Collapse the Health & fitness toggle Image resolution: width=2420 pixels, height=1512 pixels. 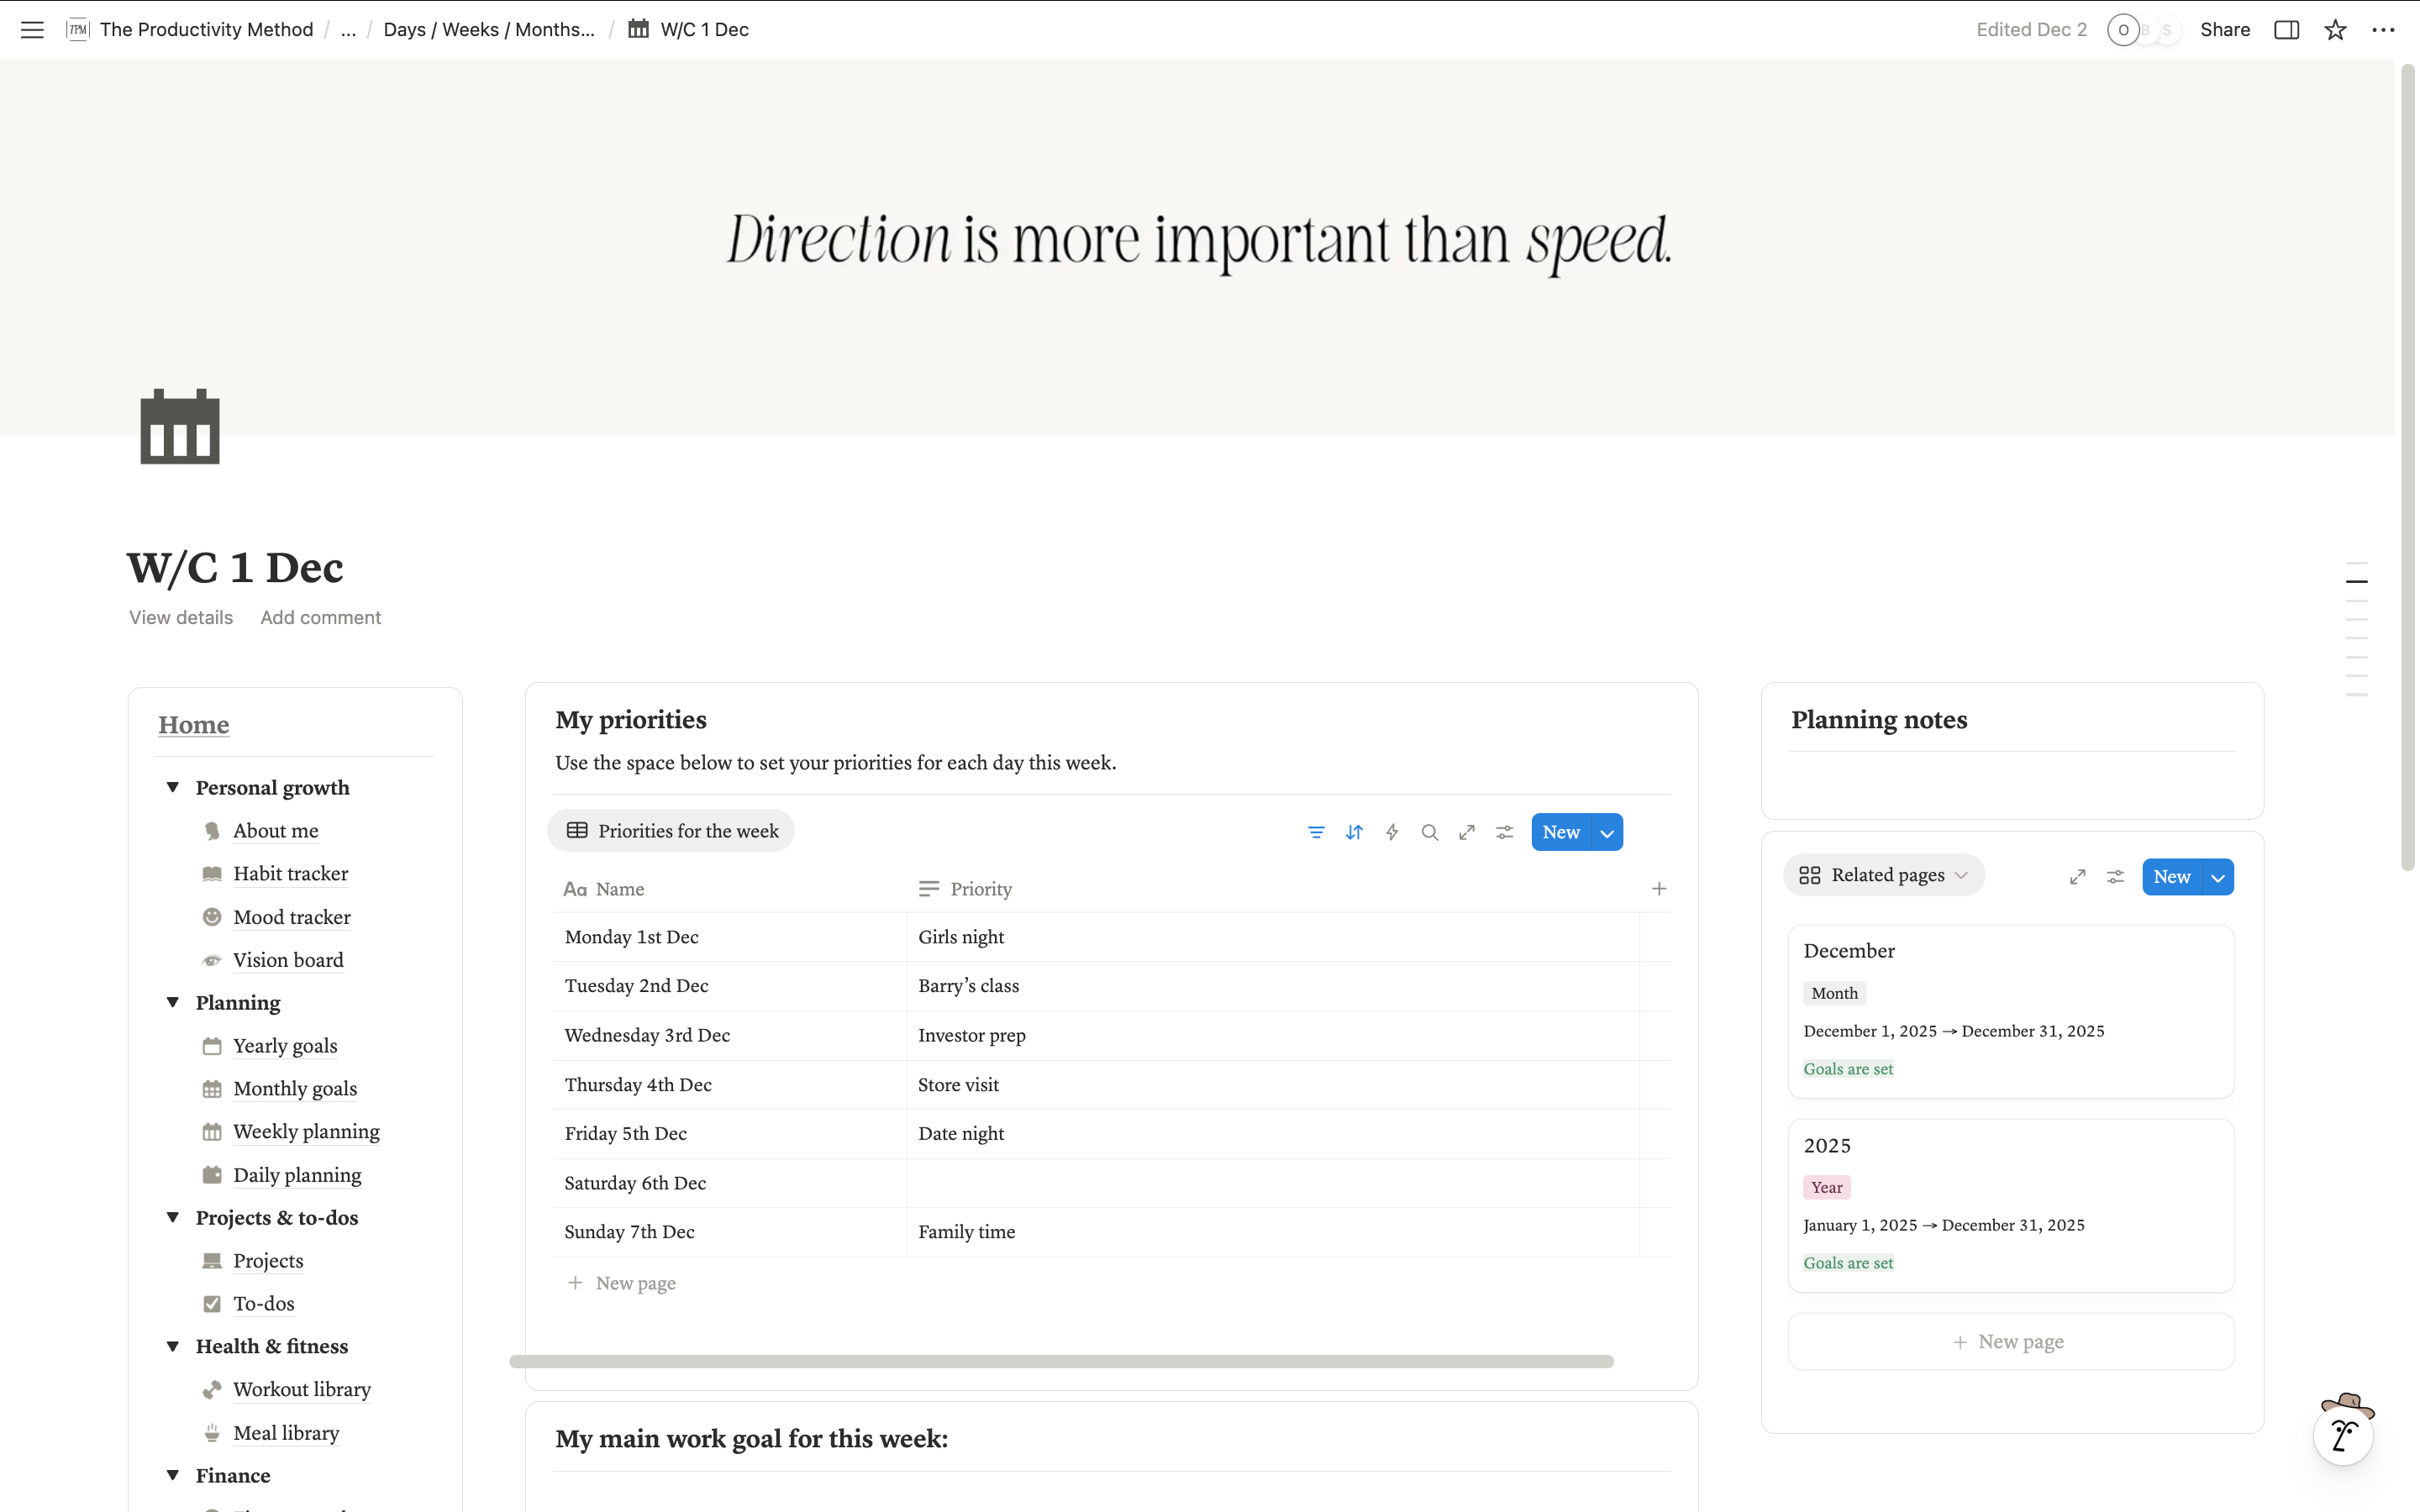(173, 1347)
